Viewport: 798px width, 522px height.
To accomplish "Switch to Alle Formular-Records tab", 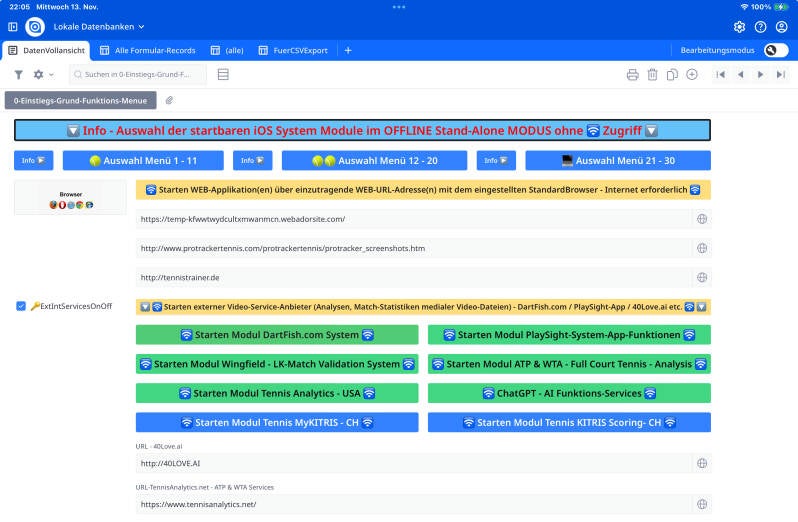I will pos(147,50).
